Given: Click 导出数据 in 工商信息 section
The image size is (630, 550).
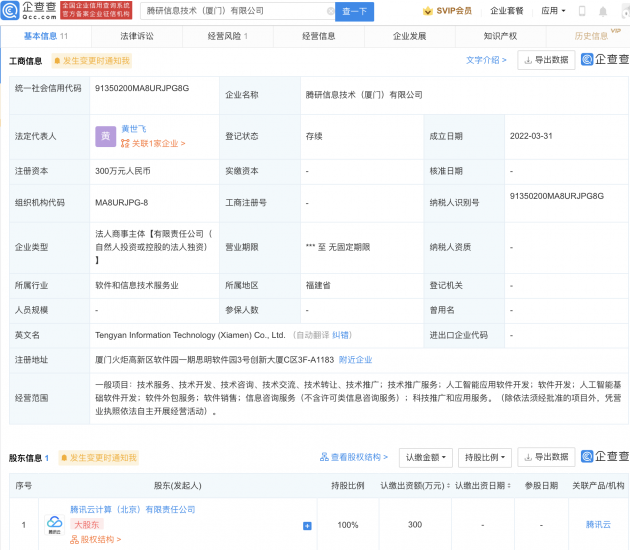Looking at the screenshot, I should pos(546,60).
